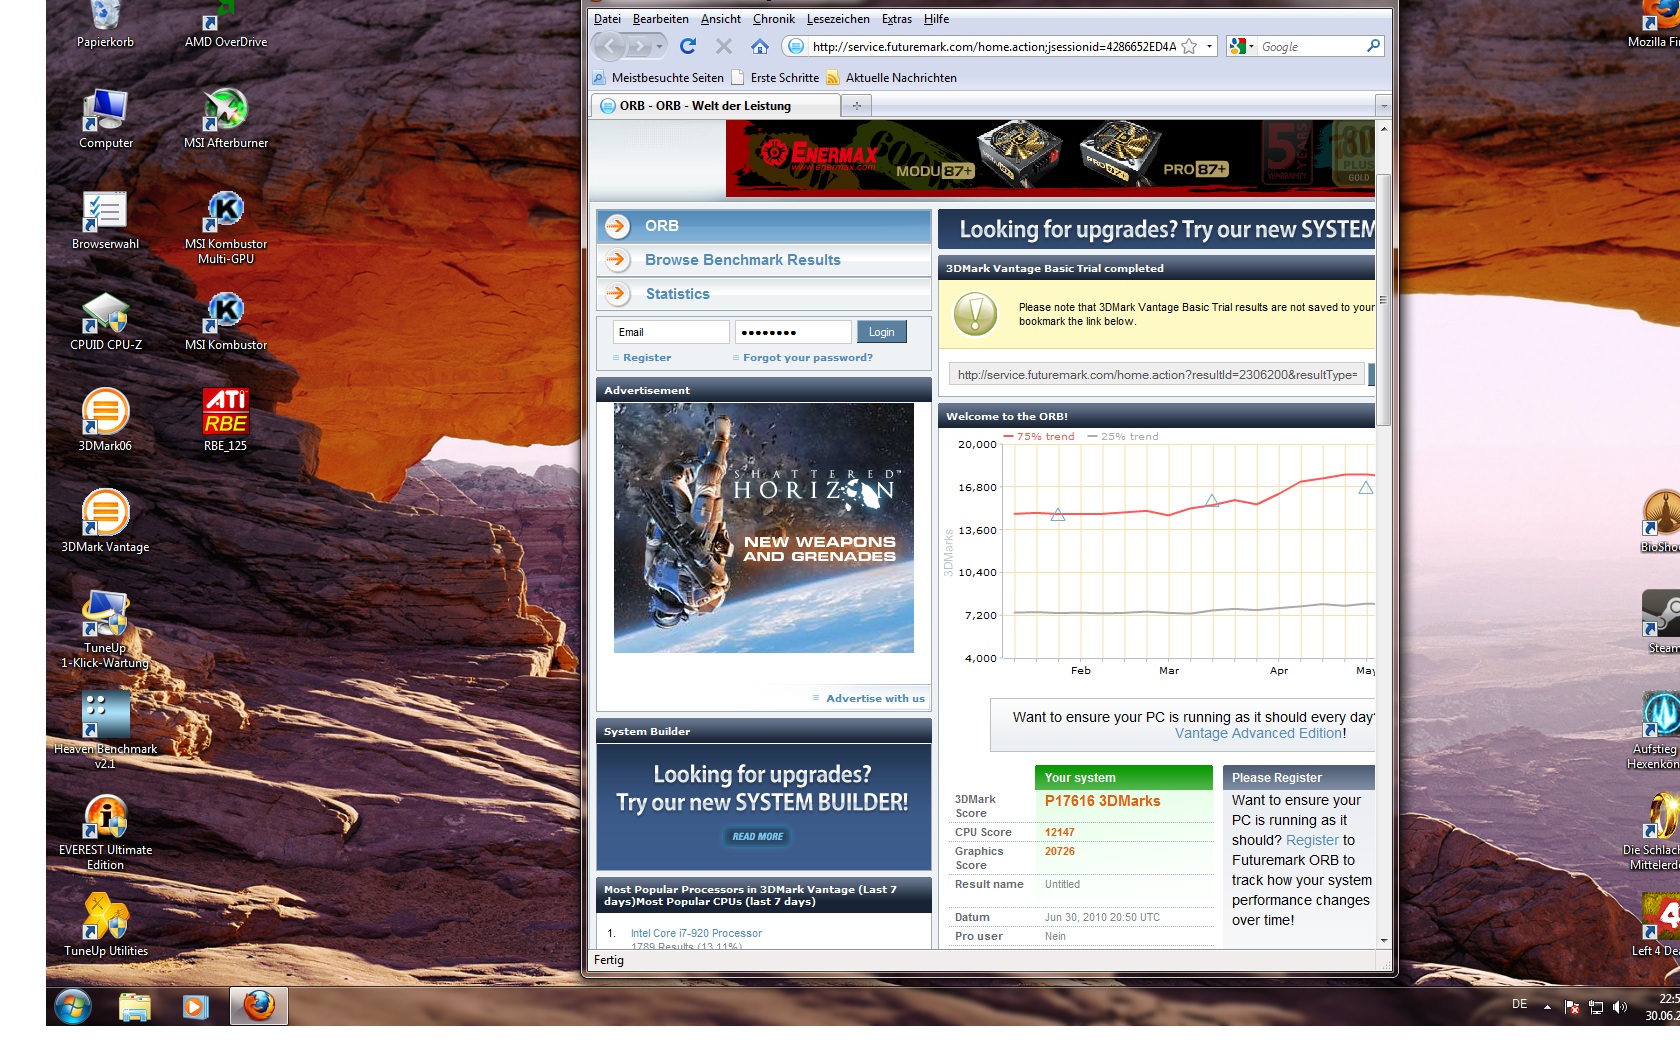1680x1050 pixels.
Task: Click the Email input field
Action: pyautogui.click(x=670, y=332)
